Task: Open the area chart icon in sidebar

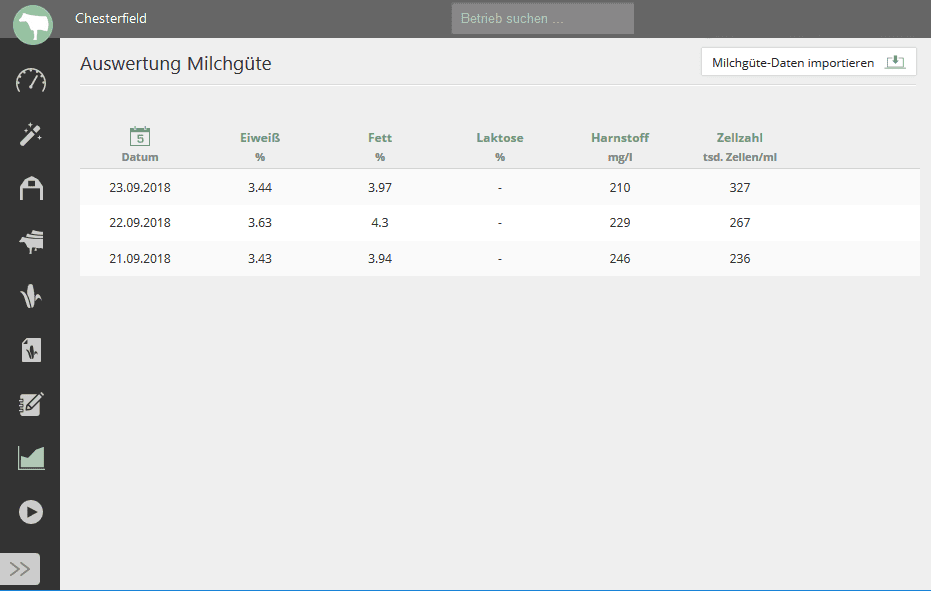Action: click(31, 458)
